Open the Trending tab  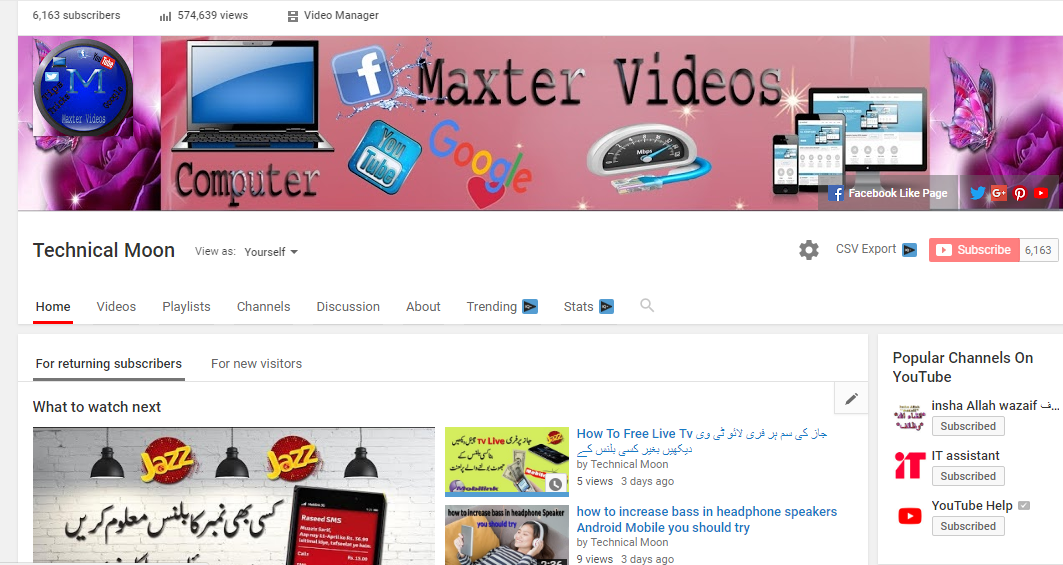point(502,307)
